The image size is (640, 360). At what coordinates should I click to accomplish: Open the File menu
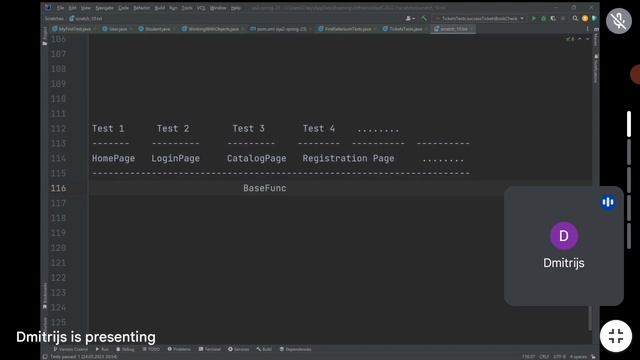pos(60,8)
